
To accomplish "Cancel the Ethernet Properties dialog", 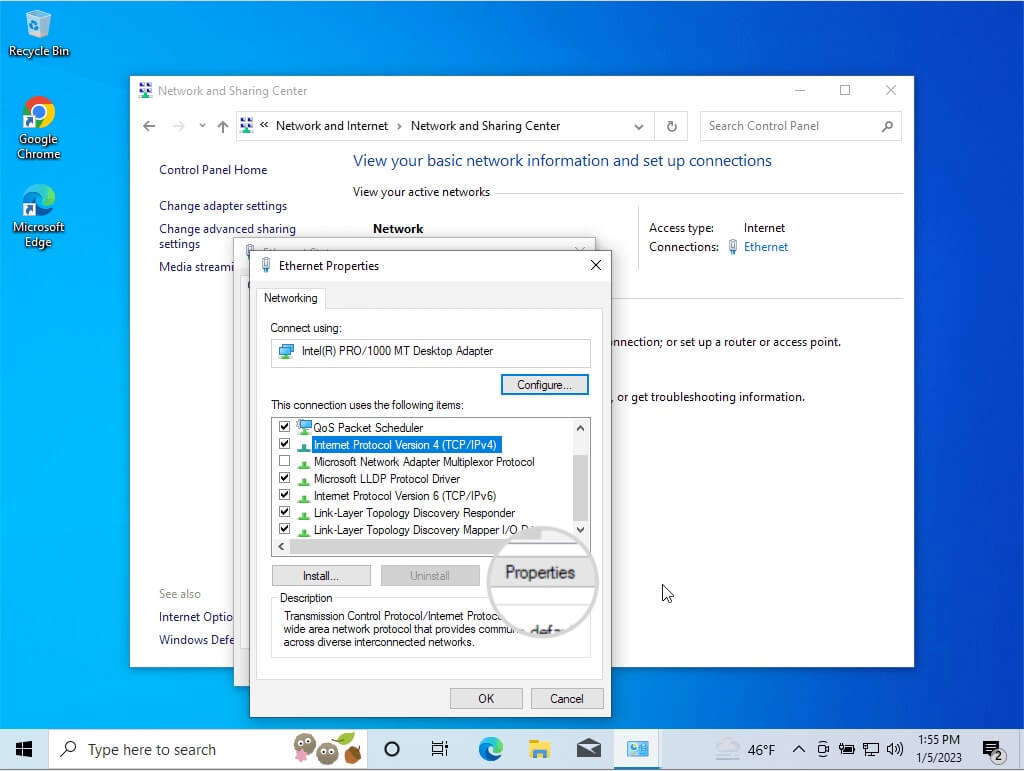I will coord(566,699).
